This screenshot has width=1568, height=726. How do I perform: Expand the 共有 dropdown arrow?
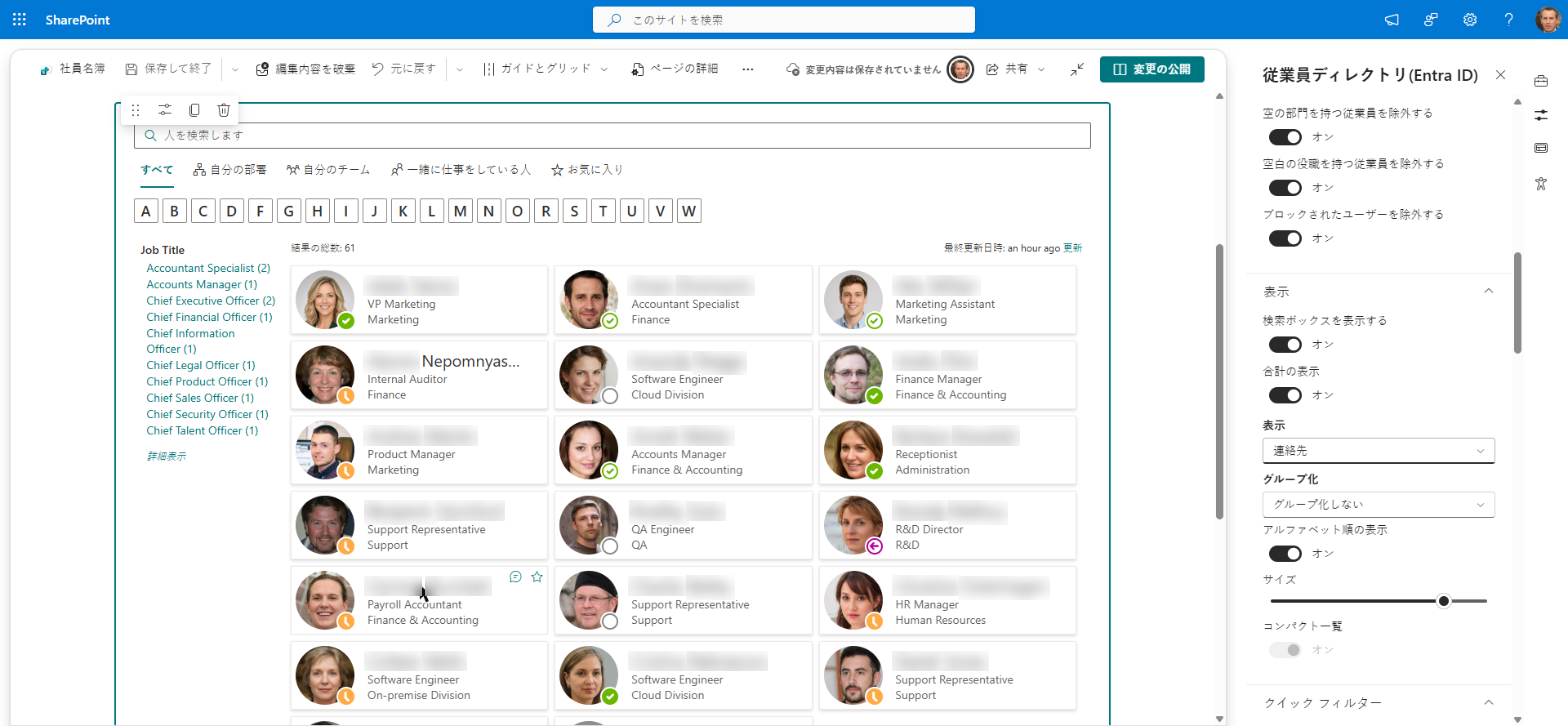tap(1041, 69)
